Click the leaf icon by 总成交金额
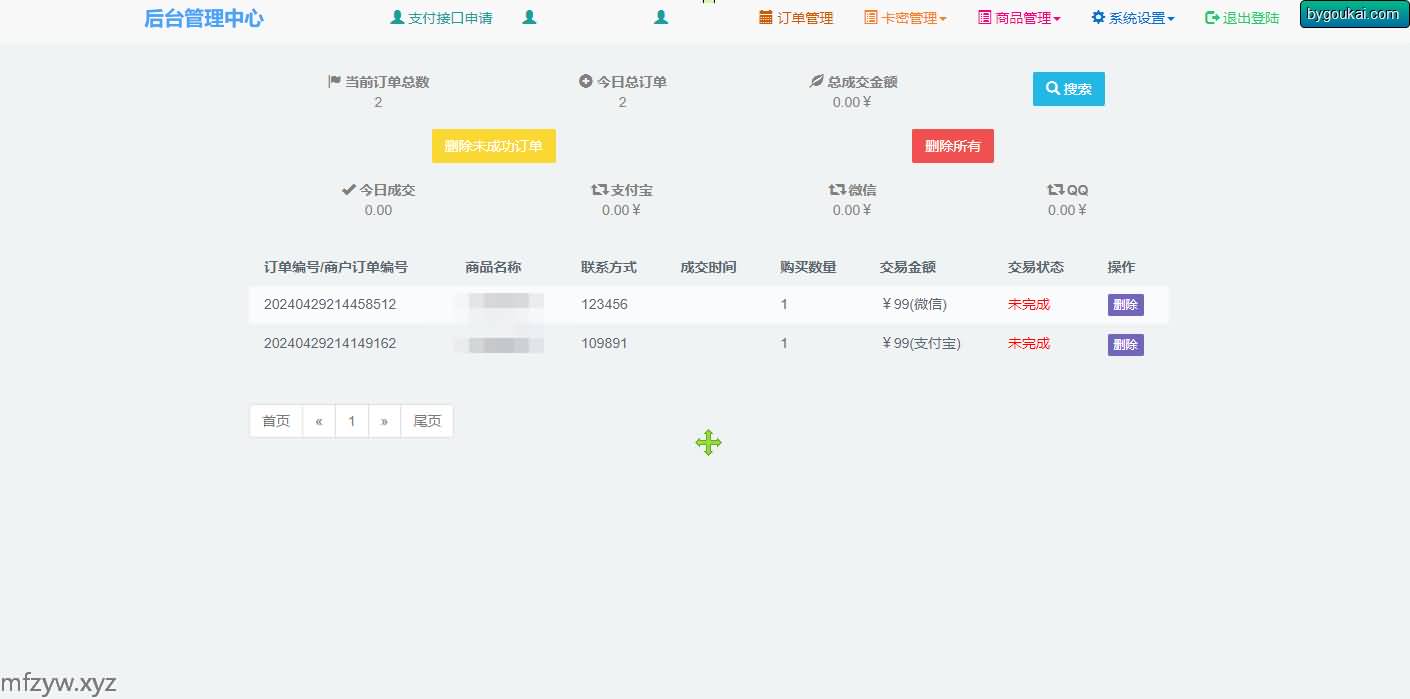Image resolution: width=1410 pixels, height=699 pixels. tap(817, 81)
